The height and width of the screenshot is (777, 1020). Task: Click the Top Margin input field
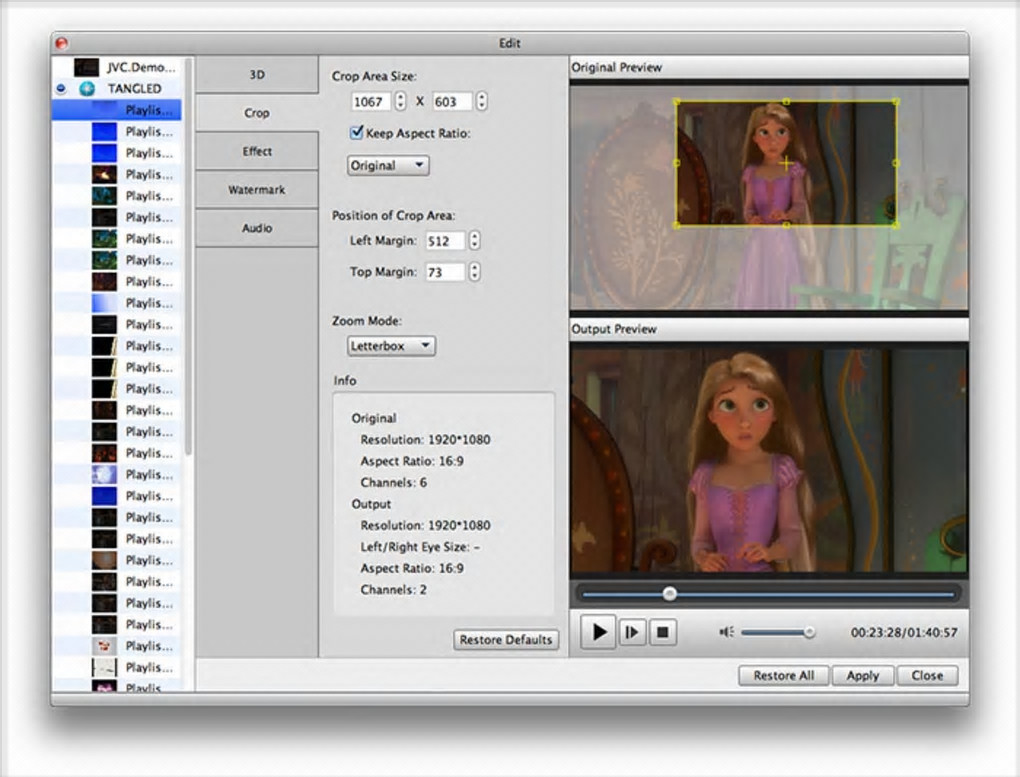pyautogui.click(x=445, y=272)
